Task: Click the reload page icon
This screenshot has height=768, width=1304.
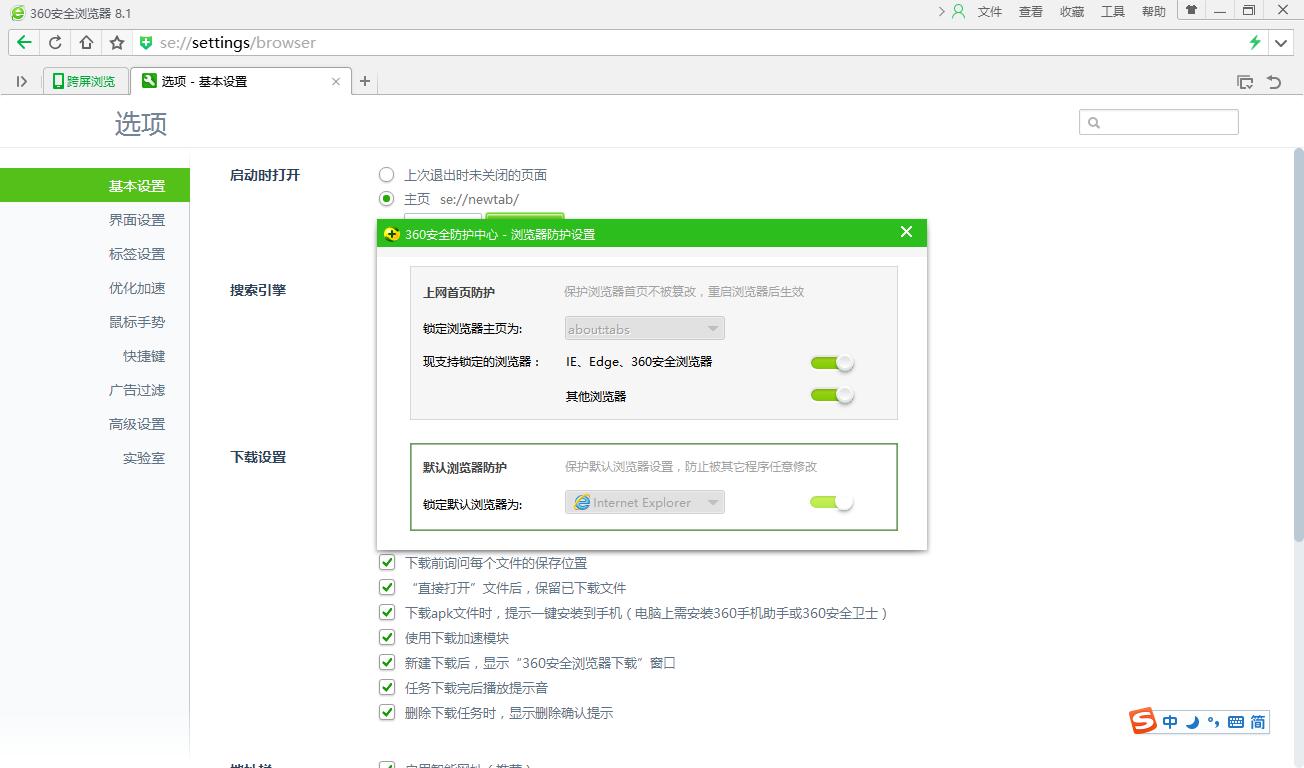Action: pyautogui.click(x=55, y=42)
